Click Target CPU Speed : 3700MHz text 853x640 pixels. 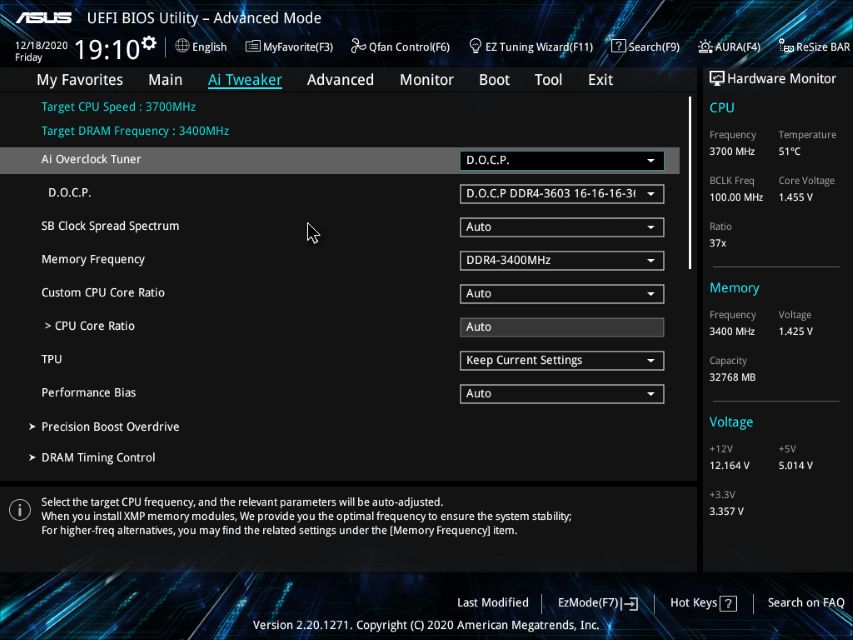click(x=119, y=107)
